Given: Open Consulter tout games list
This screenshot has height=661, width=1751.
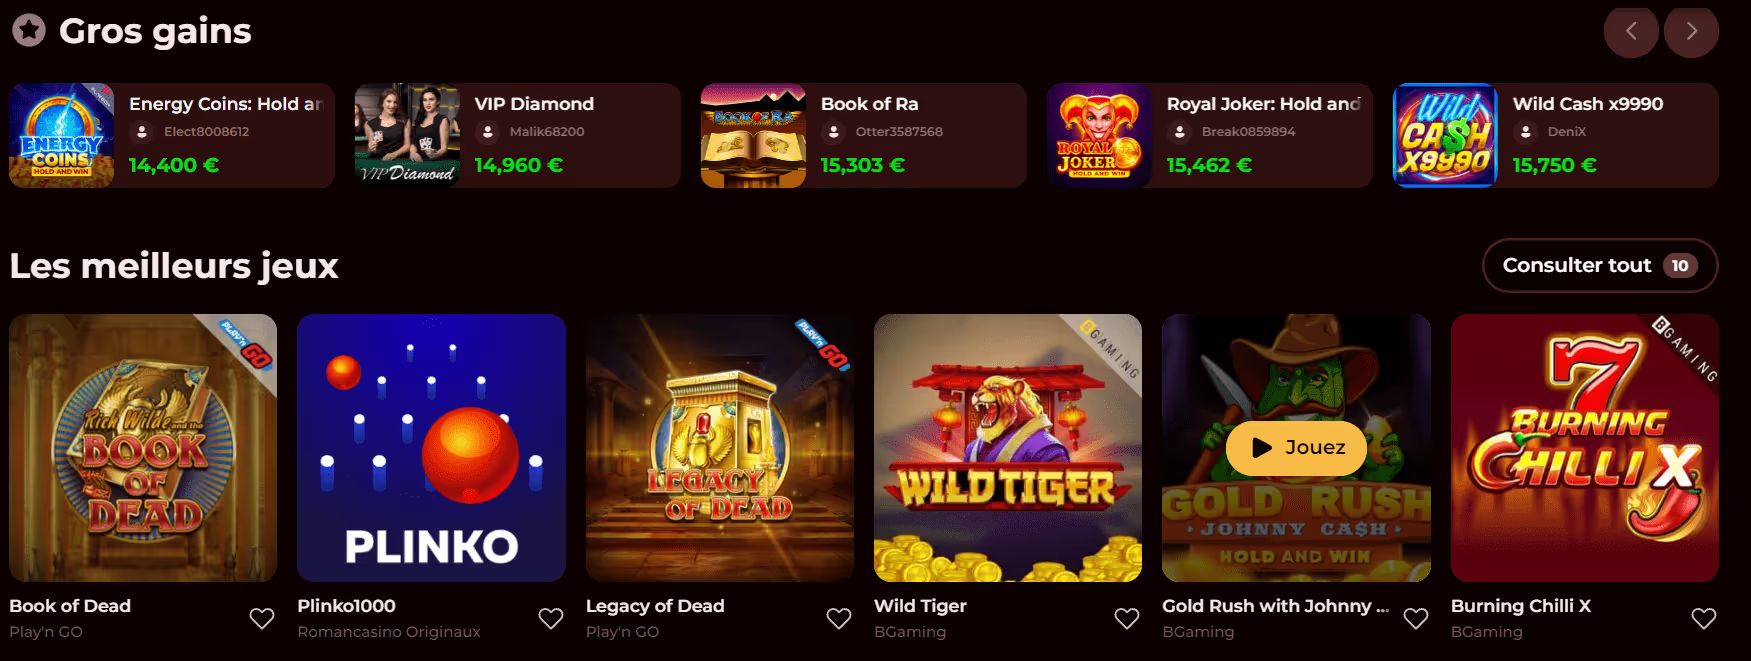Looking at the screenshot, I should (1600, 265).
